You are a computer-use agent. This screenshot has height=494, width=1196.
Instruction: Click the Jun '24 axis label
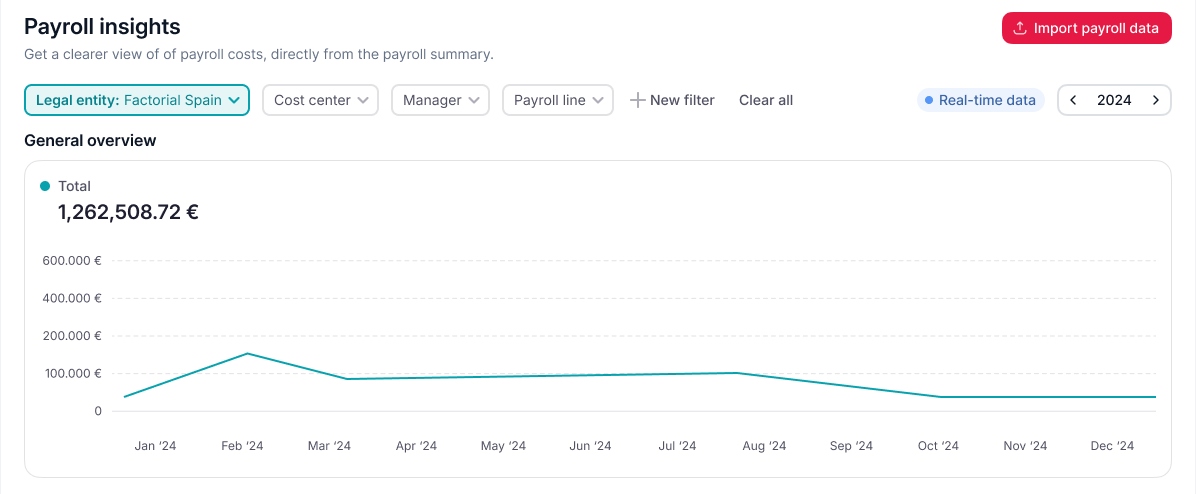point(590,446)
